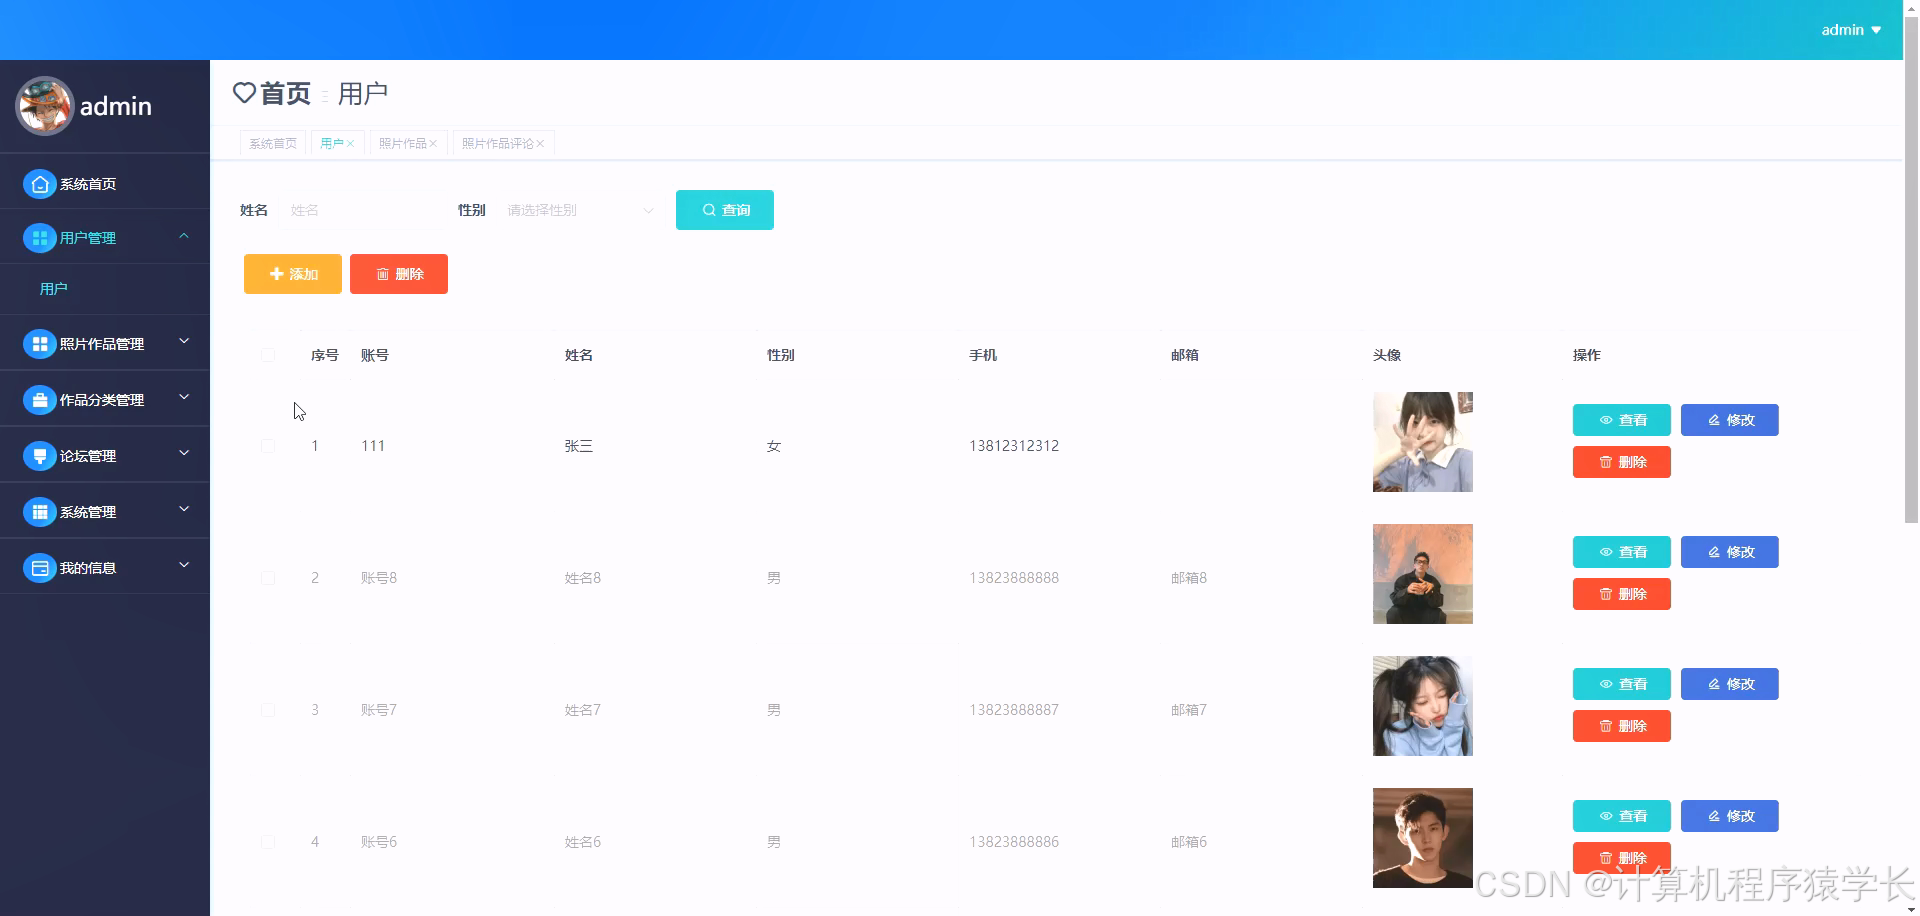Tick the checkbox next to 账号8
Screen dimensions: 1920x916
(268, 577)
